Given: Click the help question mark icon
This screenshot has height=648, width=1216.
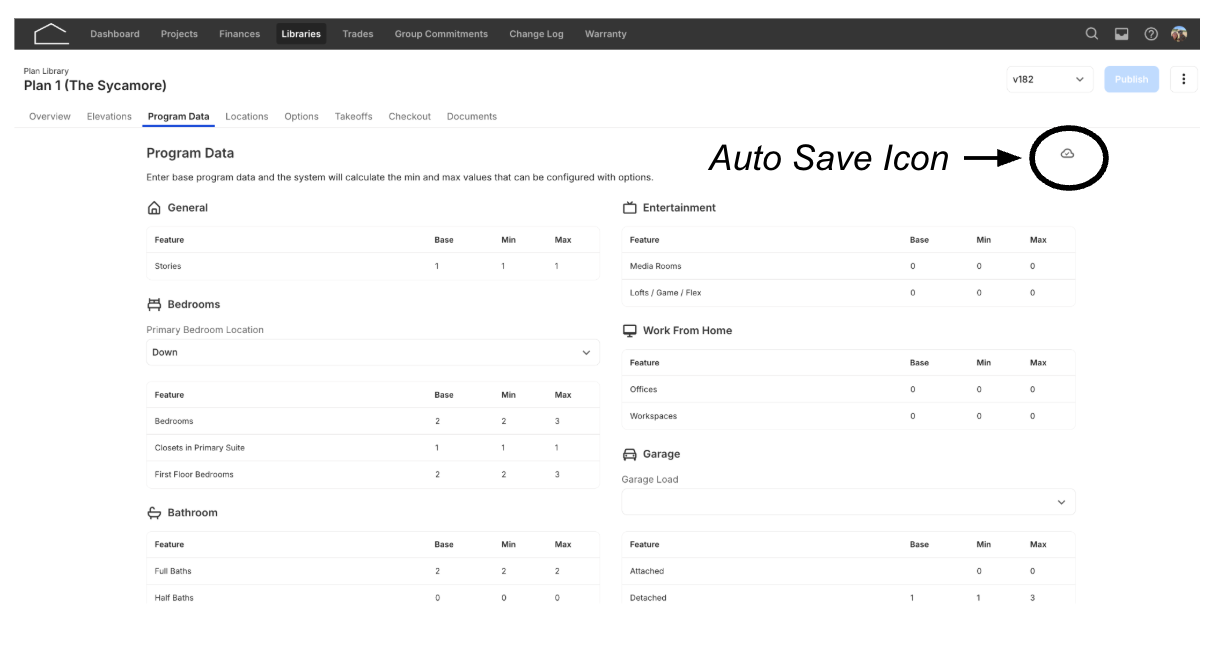Looking at the screenshot, I should (1151, 34).
